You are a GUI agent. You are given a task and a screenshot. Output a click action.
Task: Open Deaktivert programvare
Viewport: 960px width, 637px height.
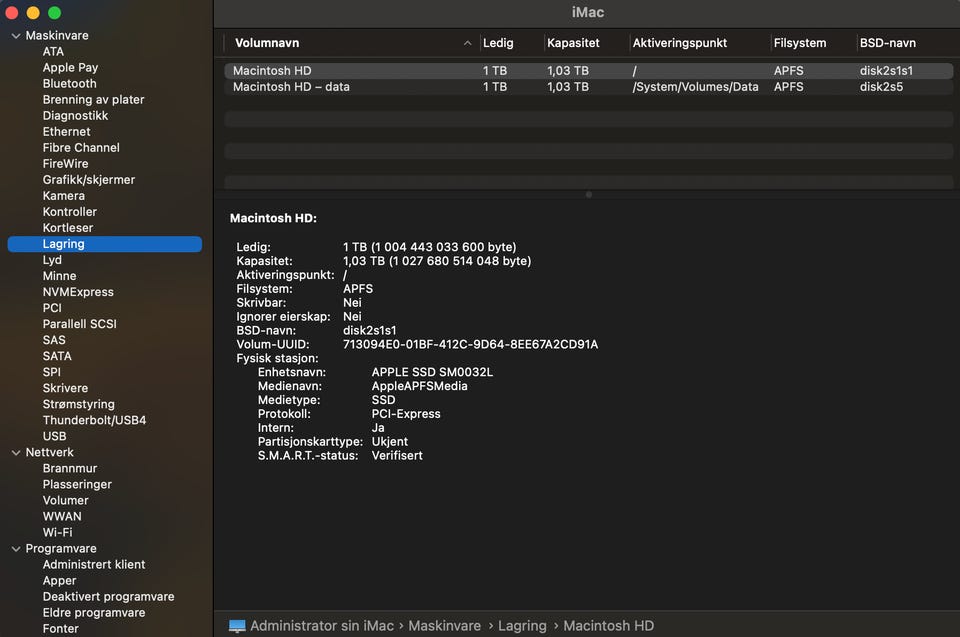coord(108,596)
